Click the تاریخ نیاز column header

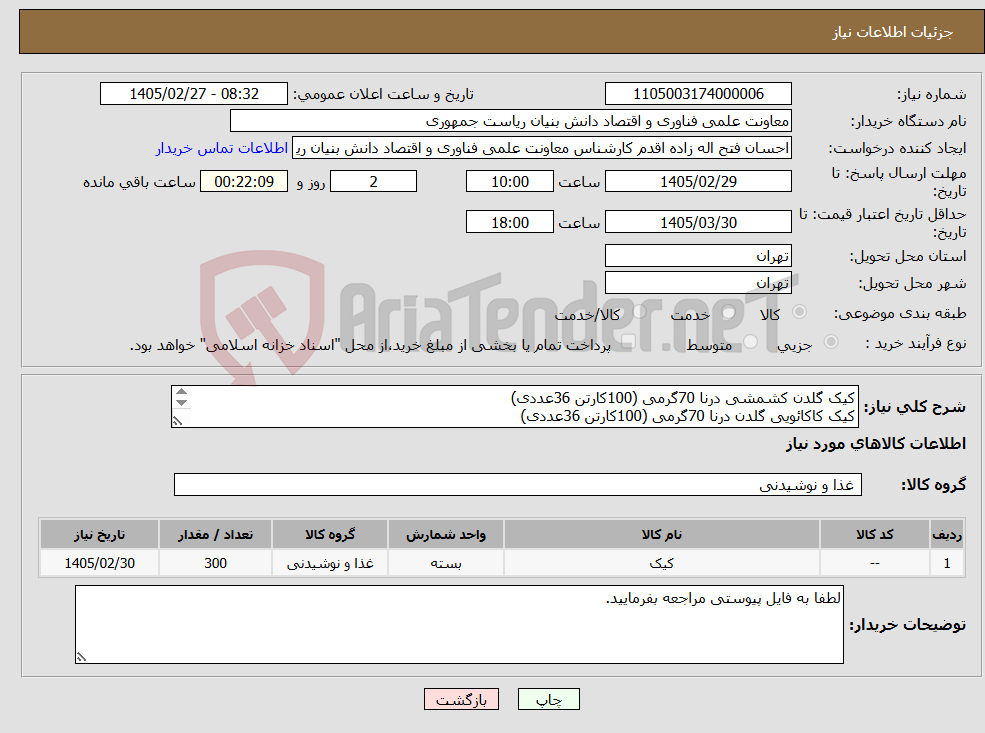coord(99,534)
